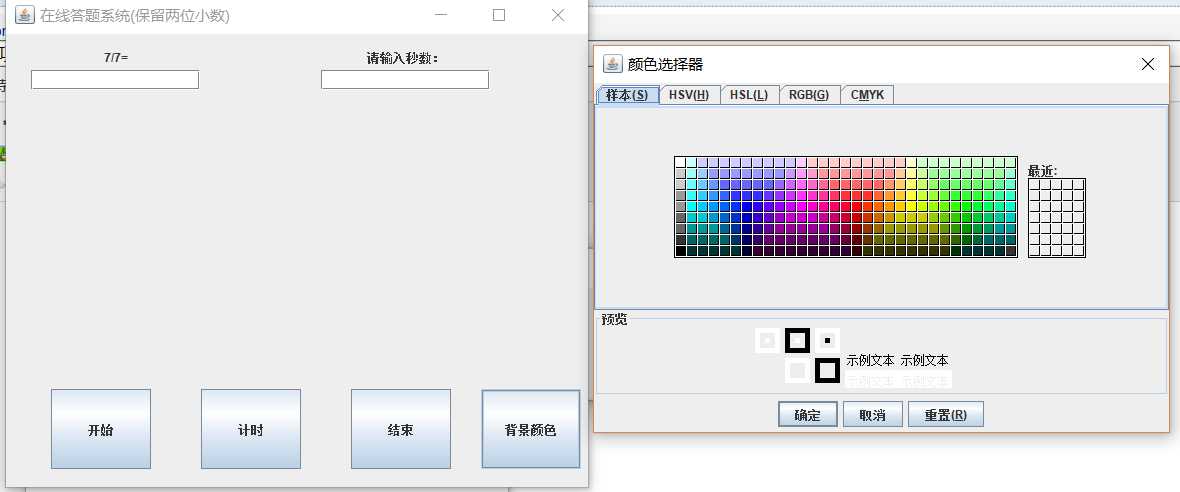1180x492 pixels.
Task: Click the 请输入秒数： label
Action: coord(403,58)
